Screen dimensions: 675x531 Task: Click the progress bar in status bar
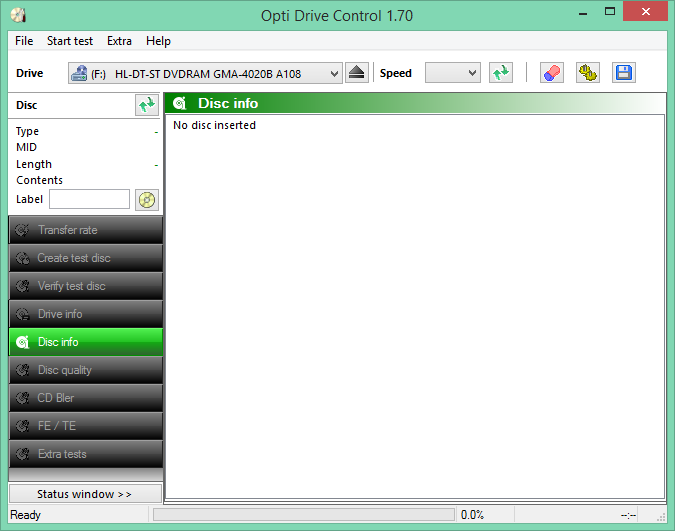coord(304,515)
